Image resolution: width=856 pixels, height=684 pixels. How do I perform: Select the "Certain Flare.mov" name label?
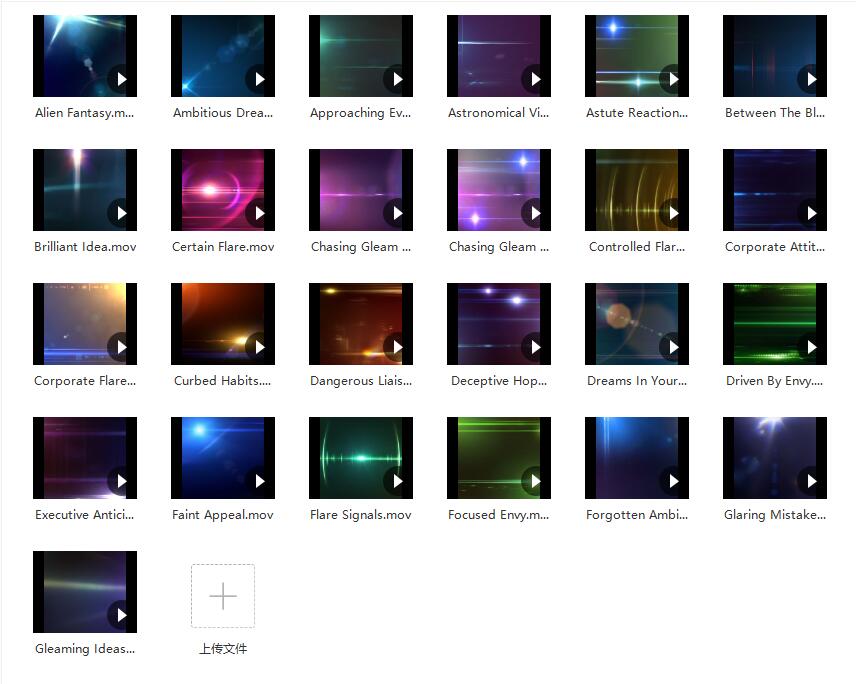tap(223, 247)
